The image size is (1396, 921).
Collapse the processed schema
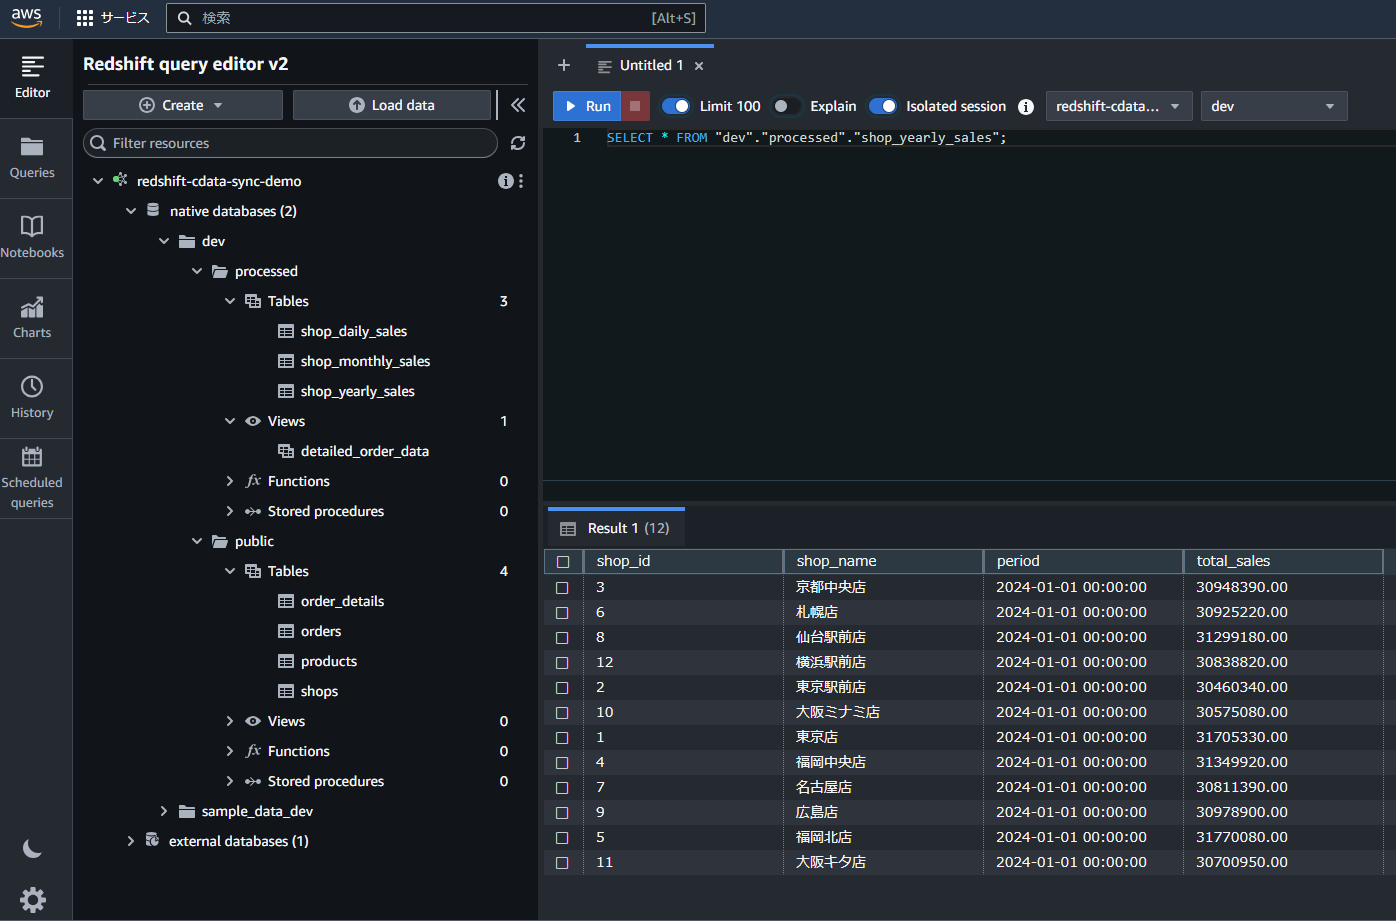coord(197,271)
